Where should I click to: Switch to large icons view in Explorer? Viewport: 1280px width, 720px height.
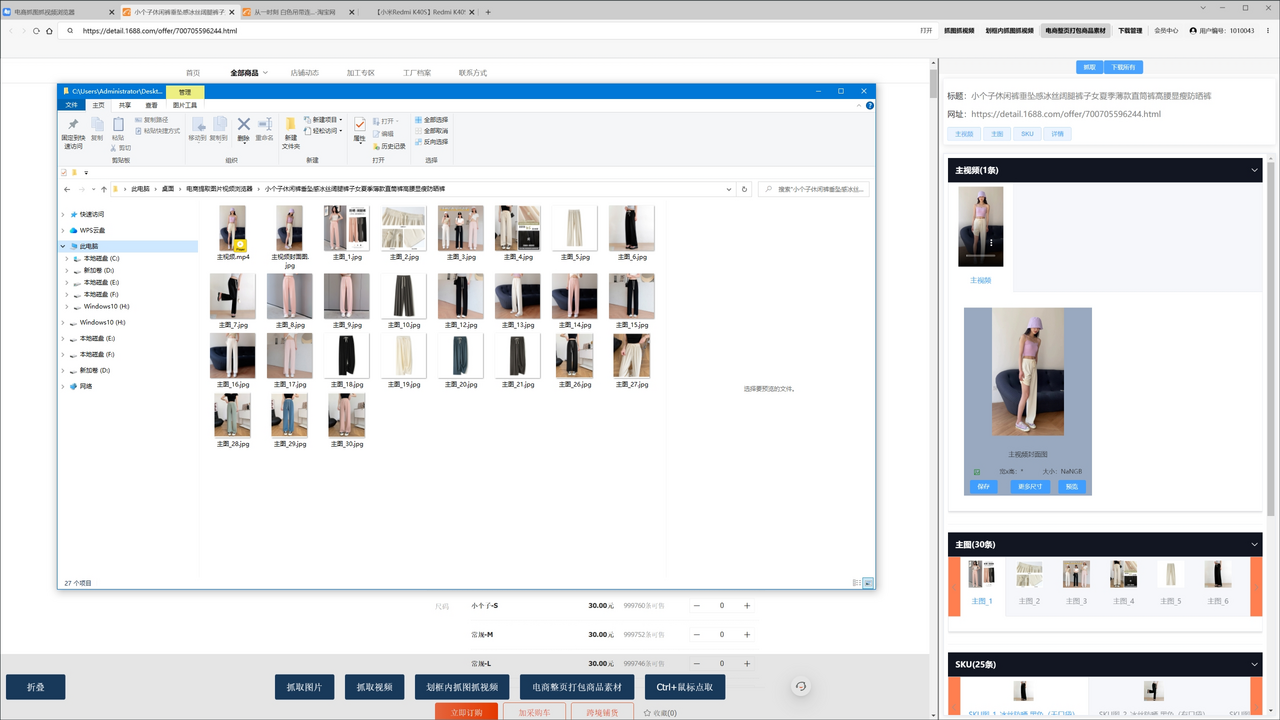pos(867,582)
